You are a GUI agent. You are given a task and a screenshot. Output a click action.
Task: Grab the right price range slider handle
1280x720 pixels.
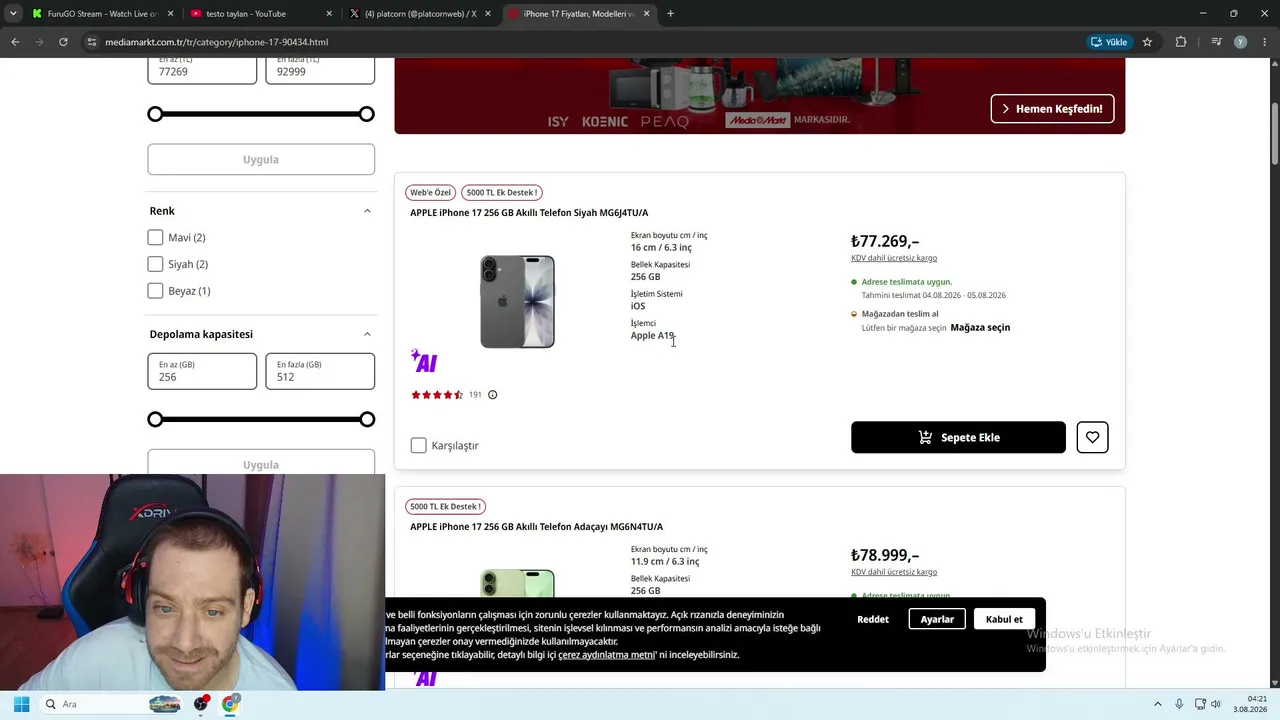pos(367,114)
